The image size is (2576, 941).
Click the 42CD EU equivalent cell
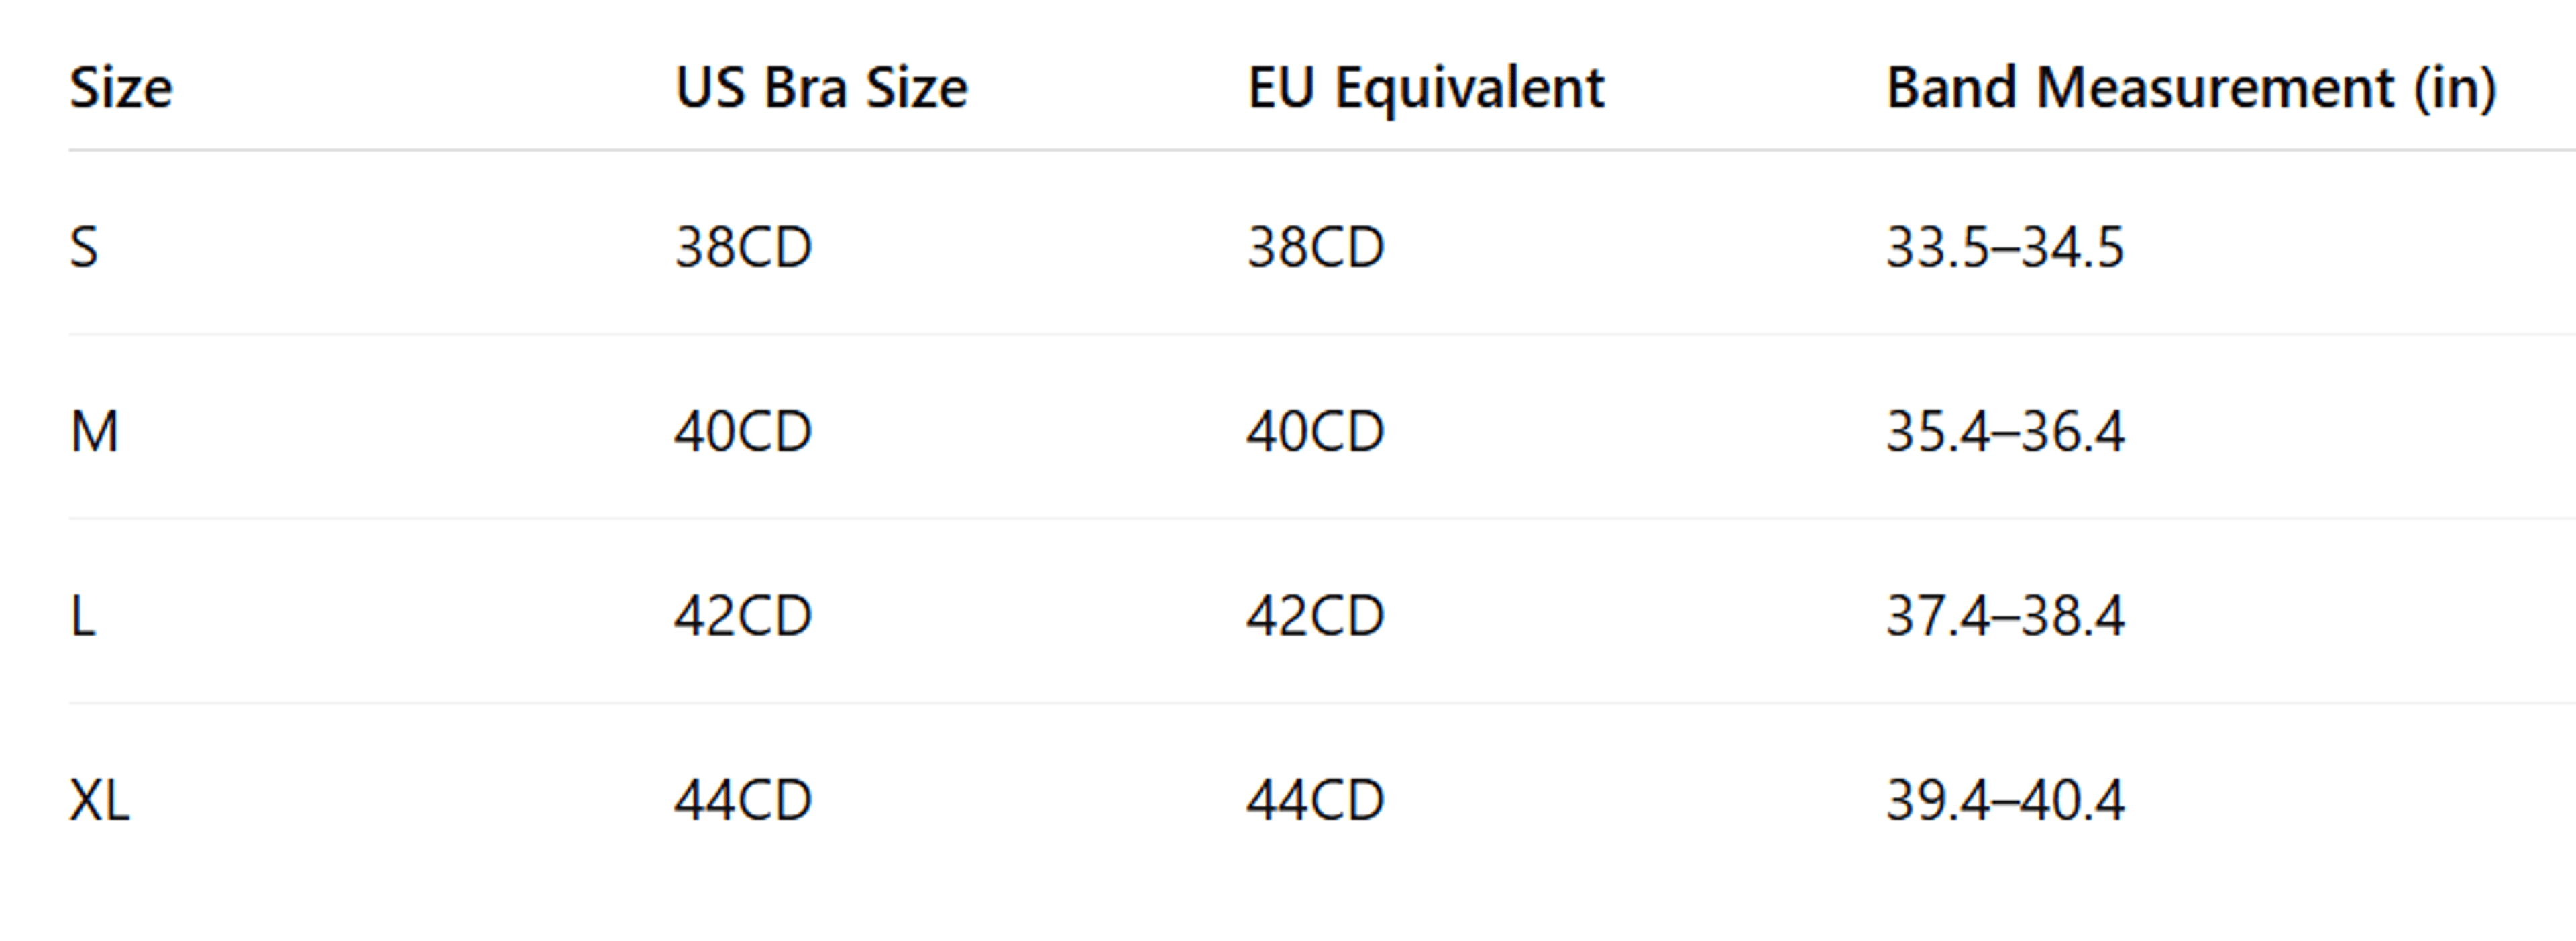click(1315, 616)
